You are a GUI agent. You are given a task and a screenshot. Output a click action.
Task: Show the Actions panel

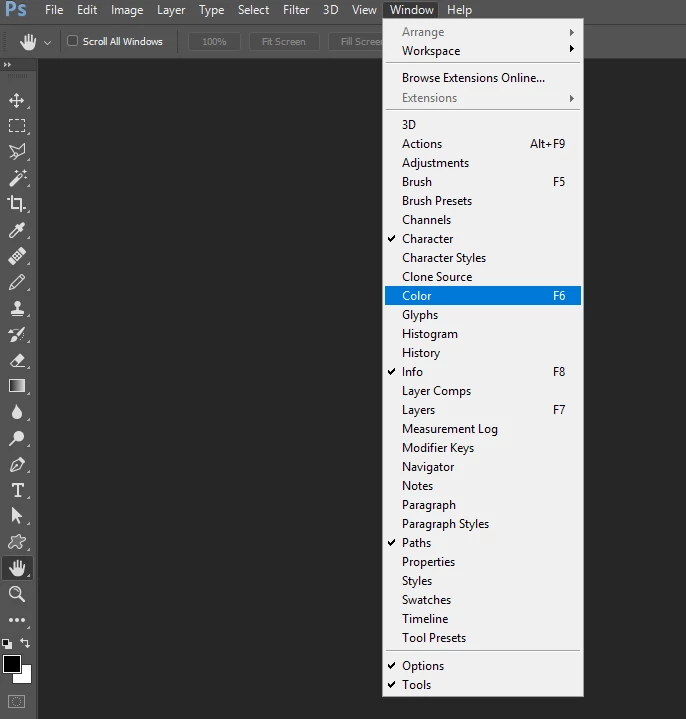click(483, 144)
